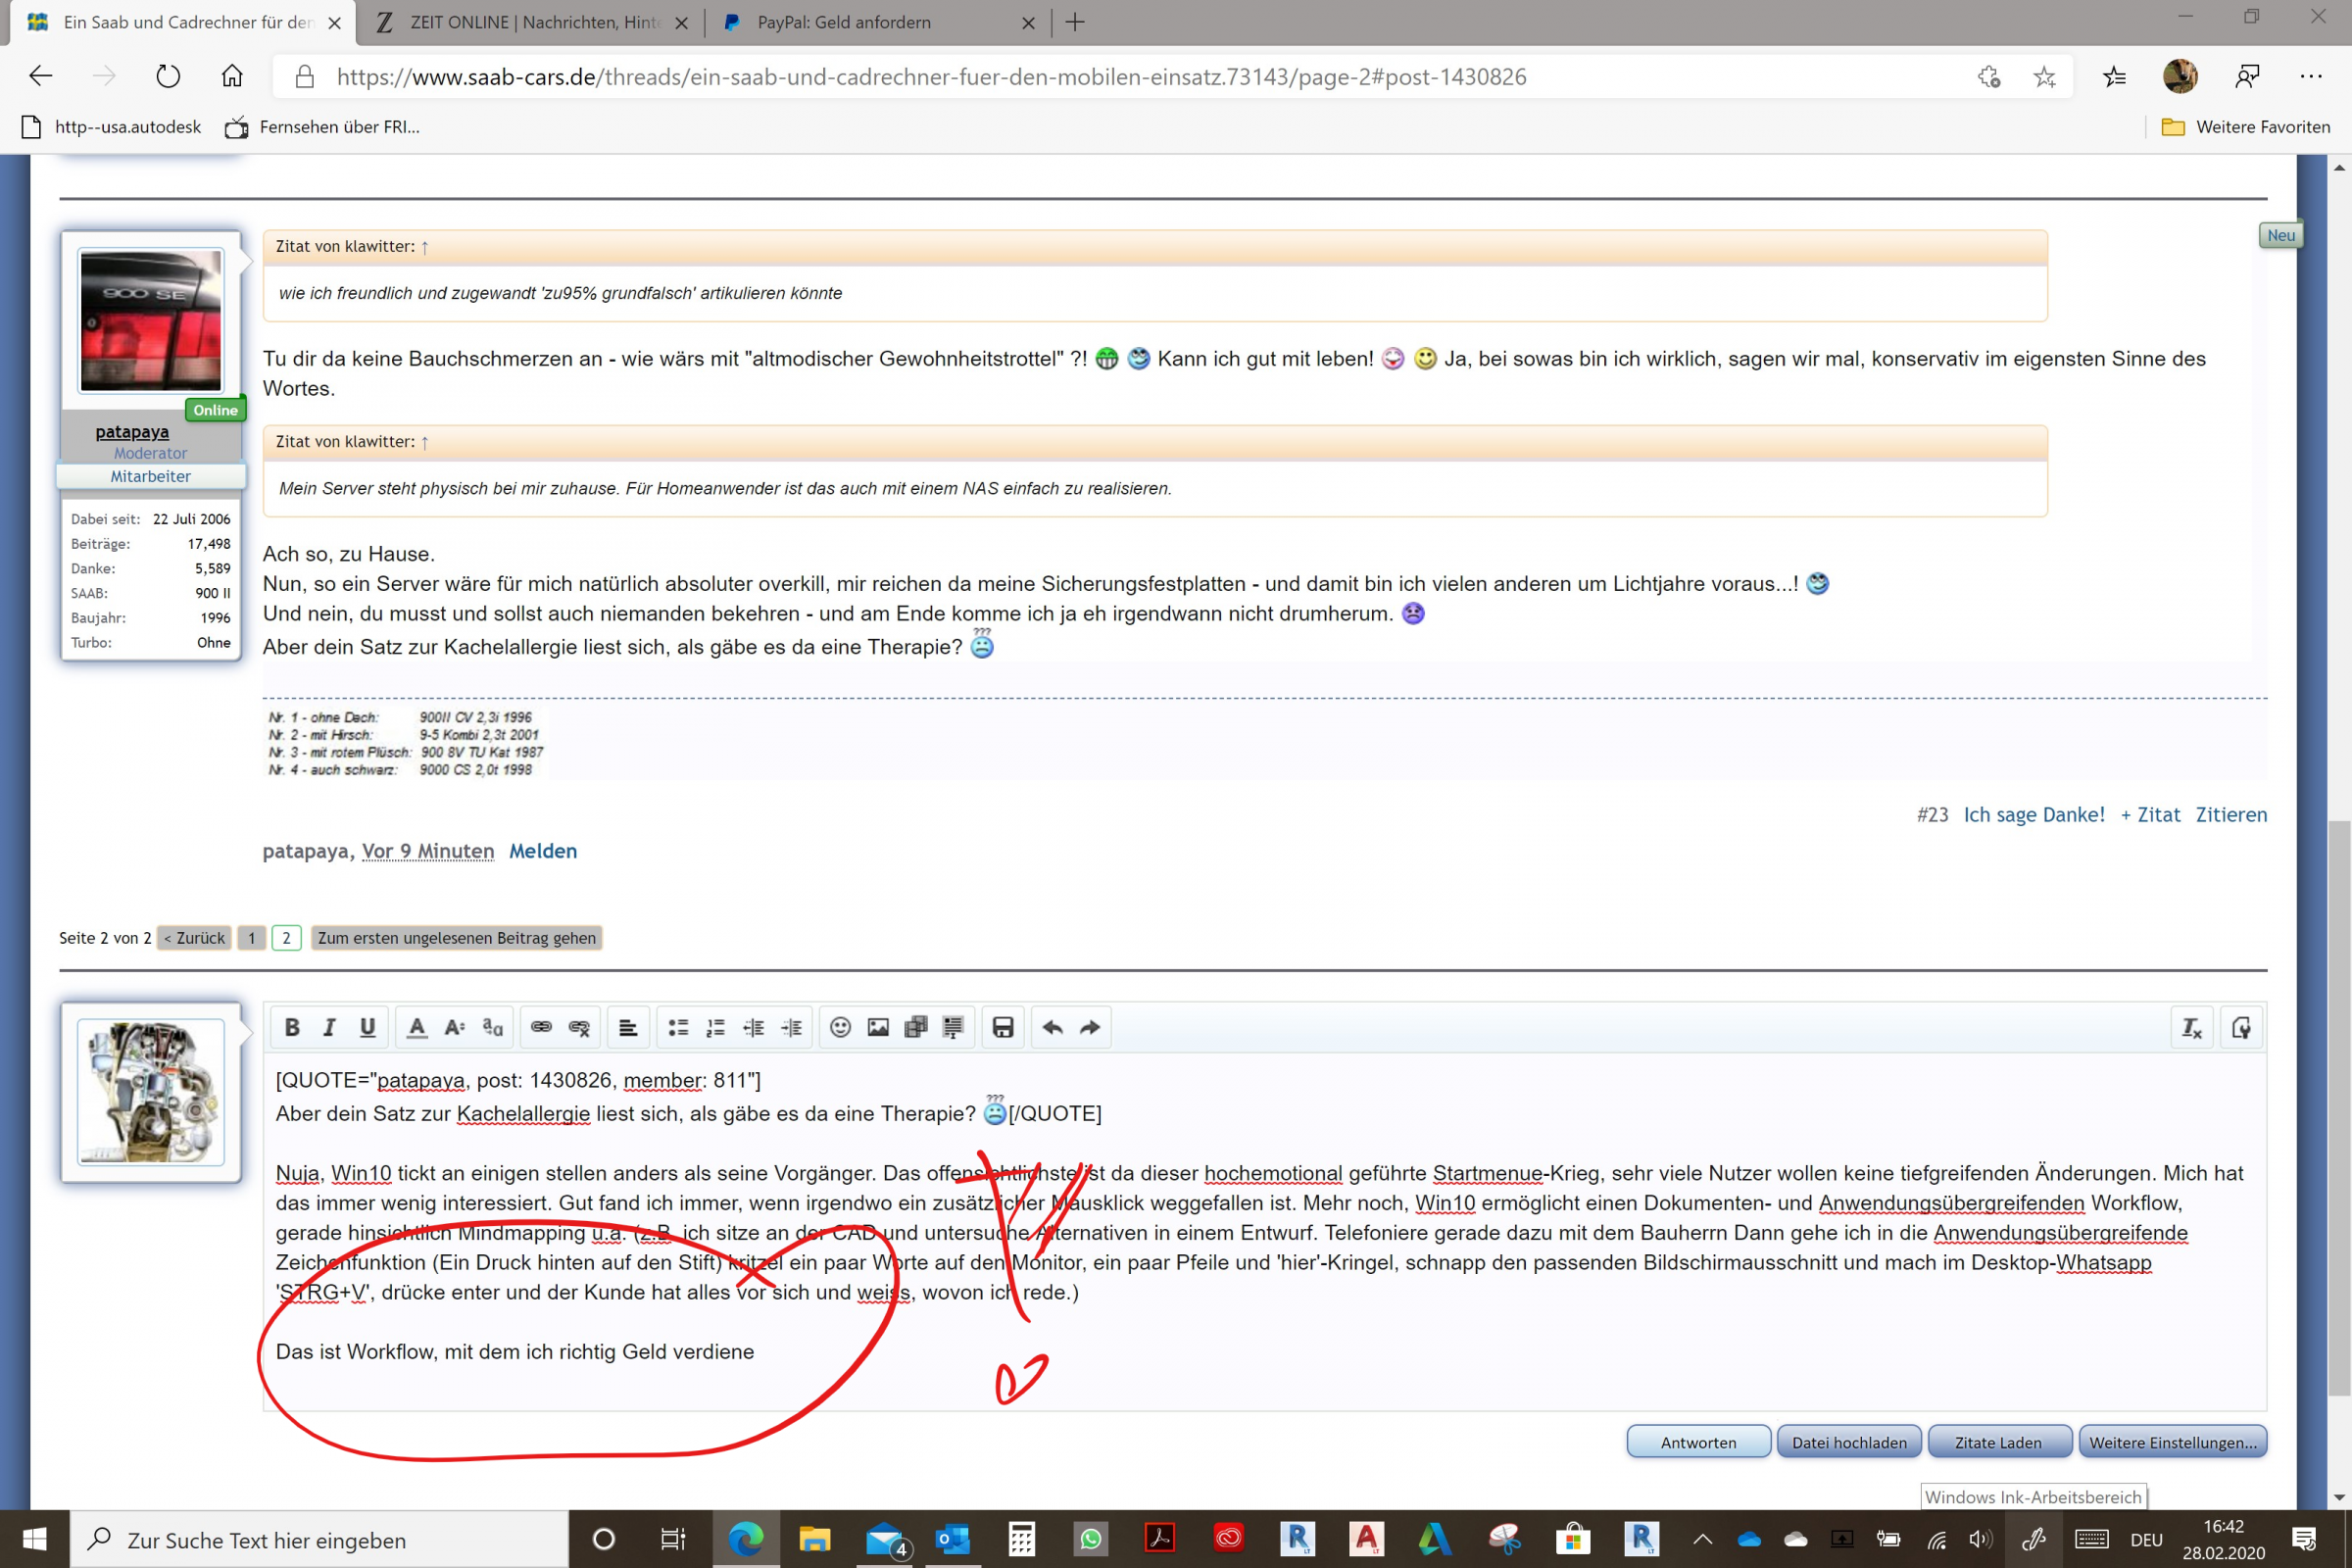2352x1568 pixels.
Task: Underline text with the U button
Action: tap(367, 1027)
